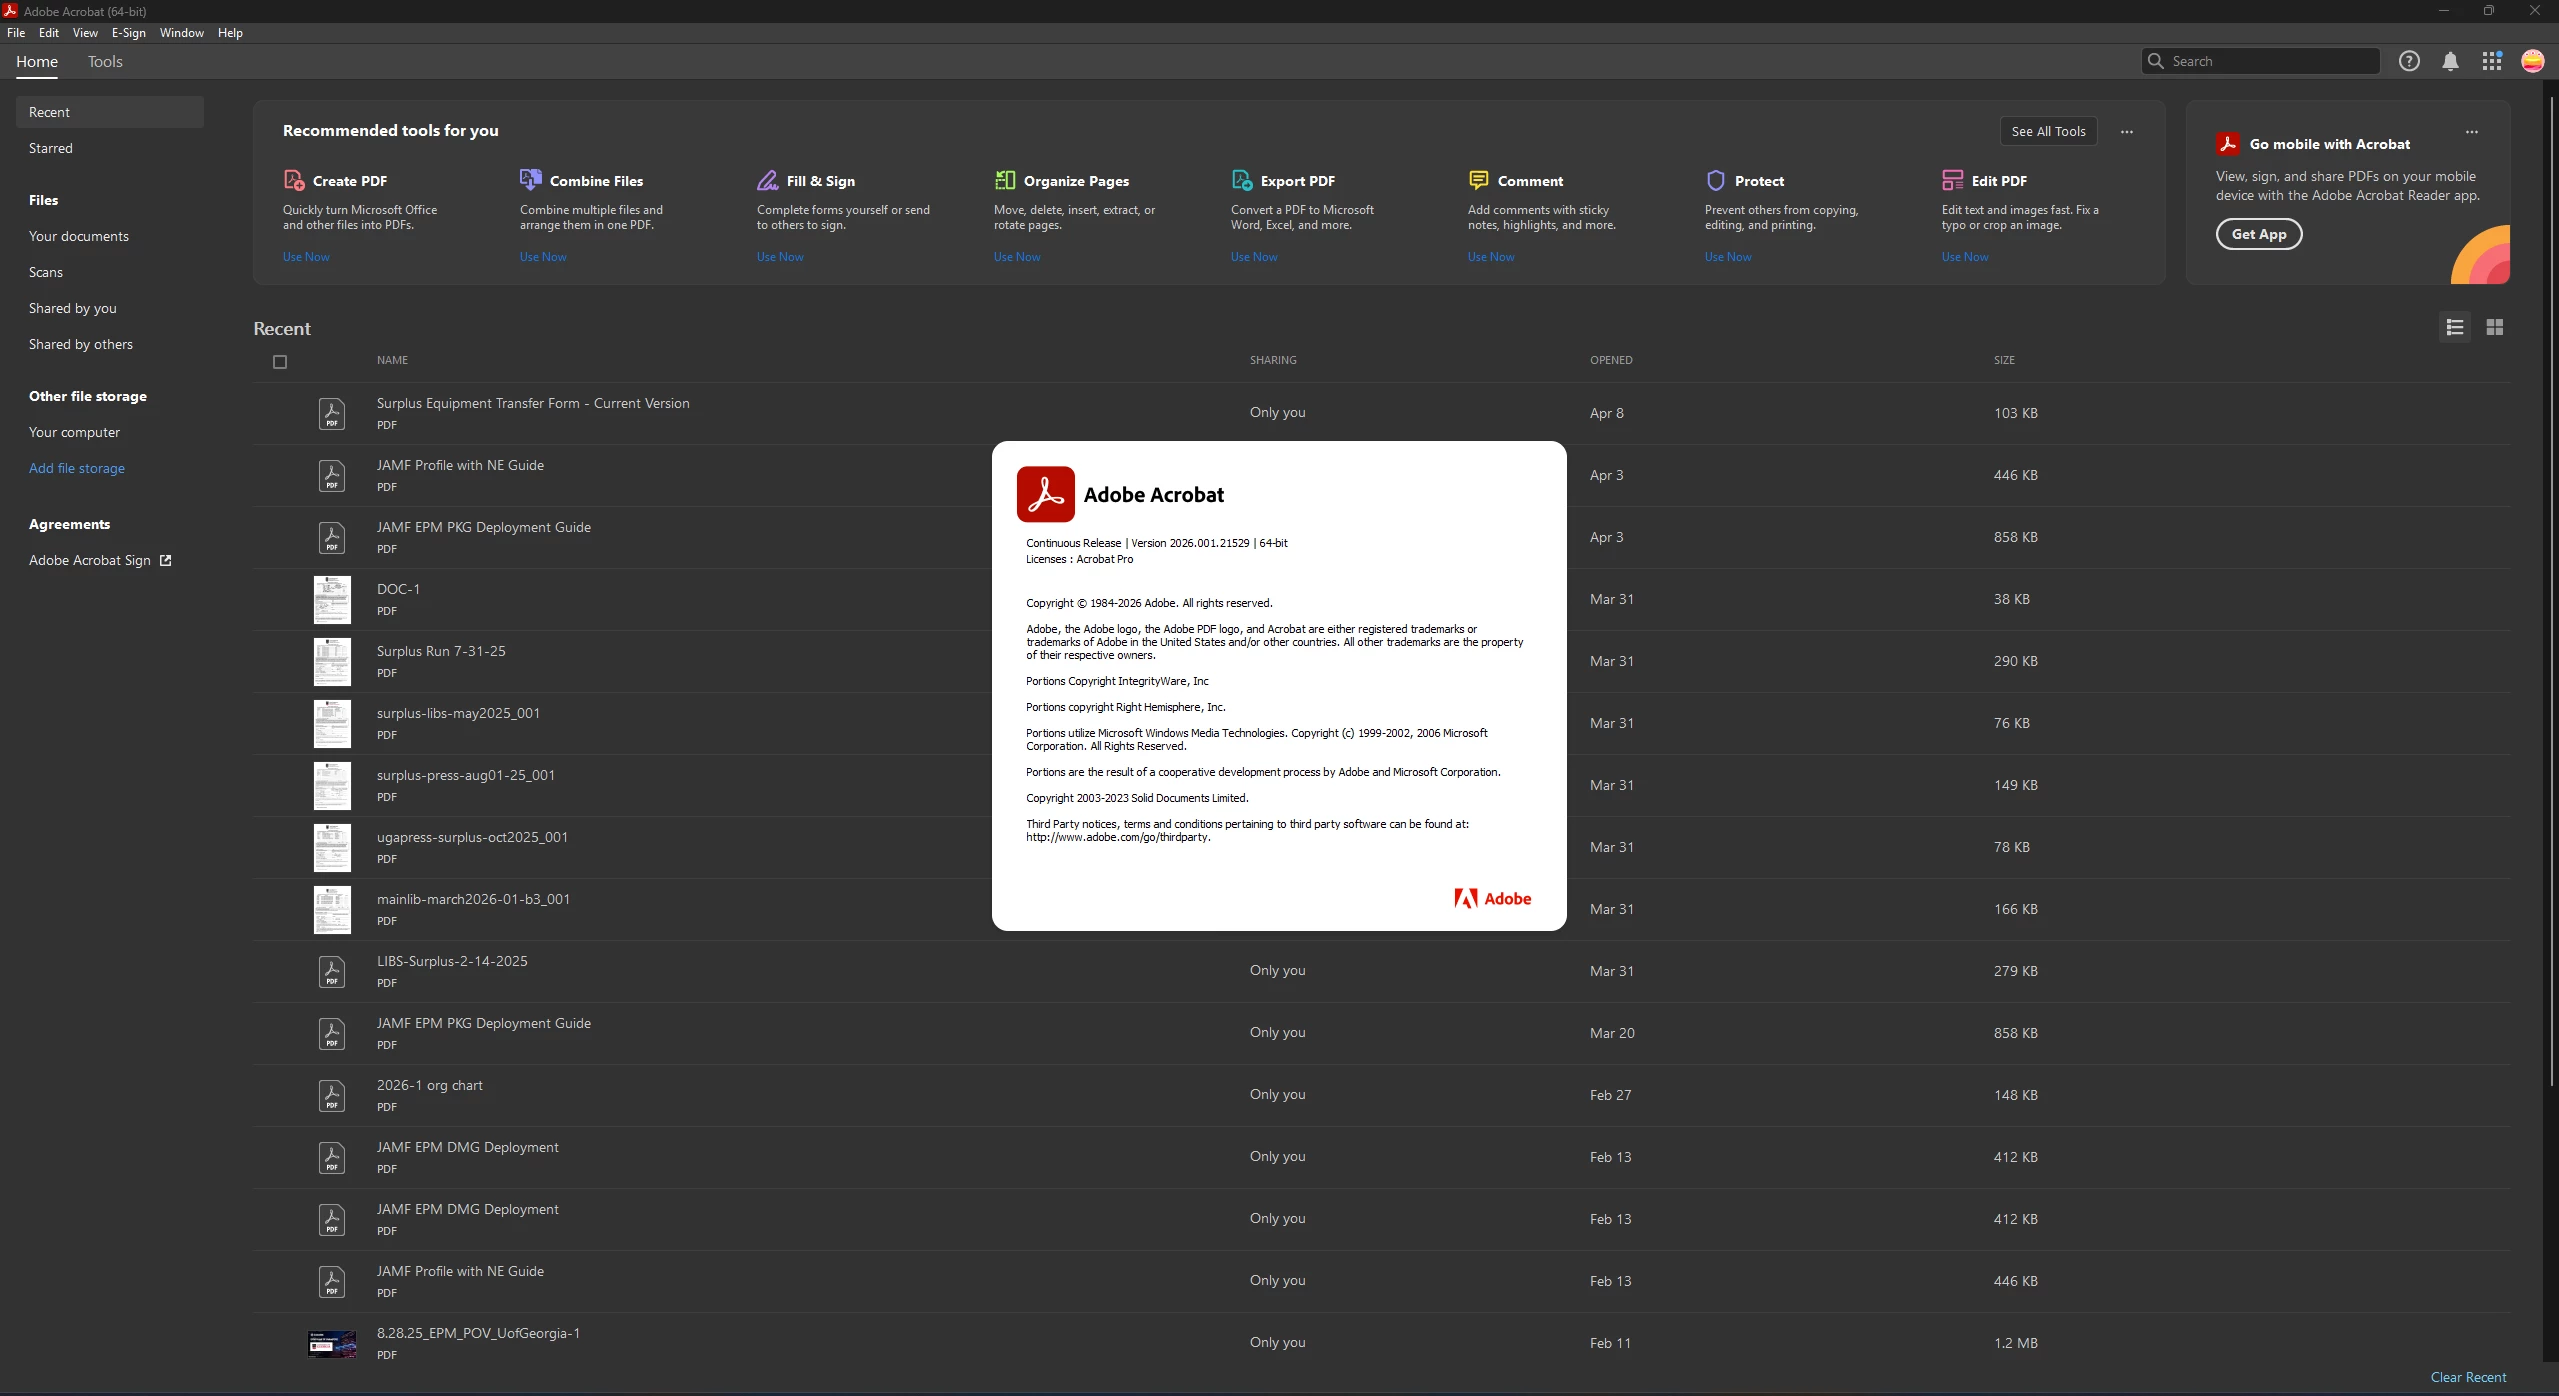Click the Organize Pages icon
This screenshot has width=2559, height=1396.
point(1005,180)
